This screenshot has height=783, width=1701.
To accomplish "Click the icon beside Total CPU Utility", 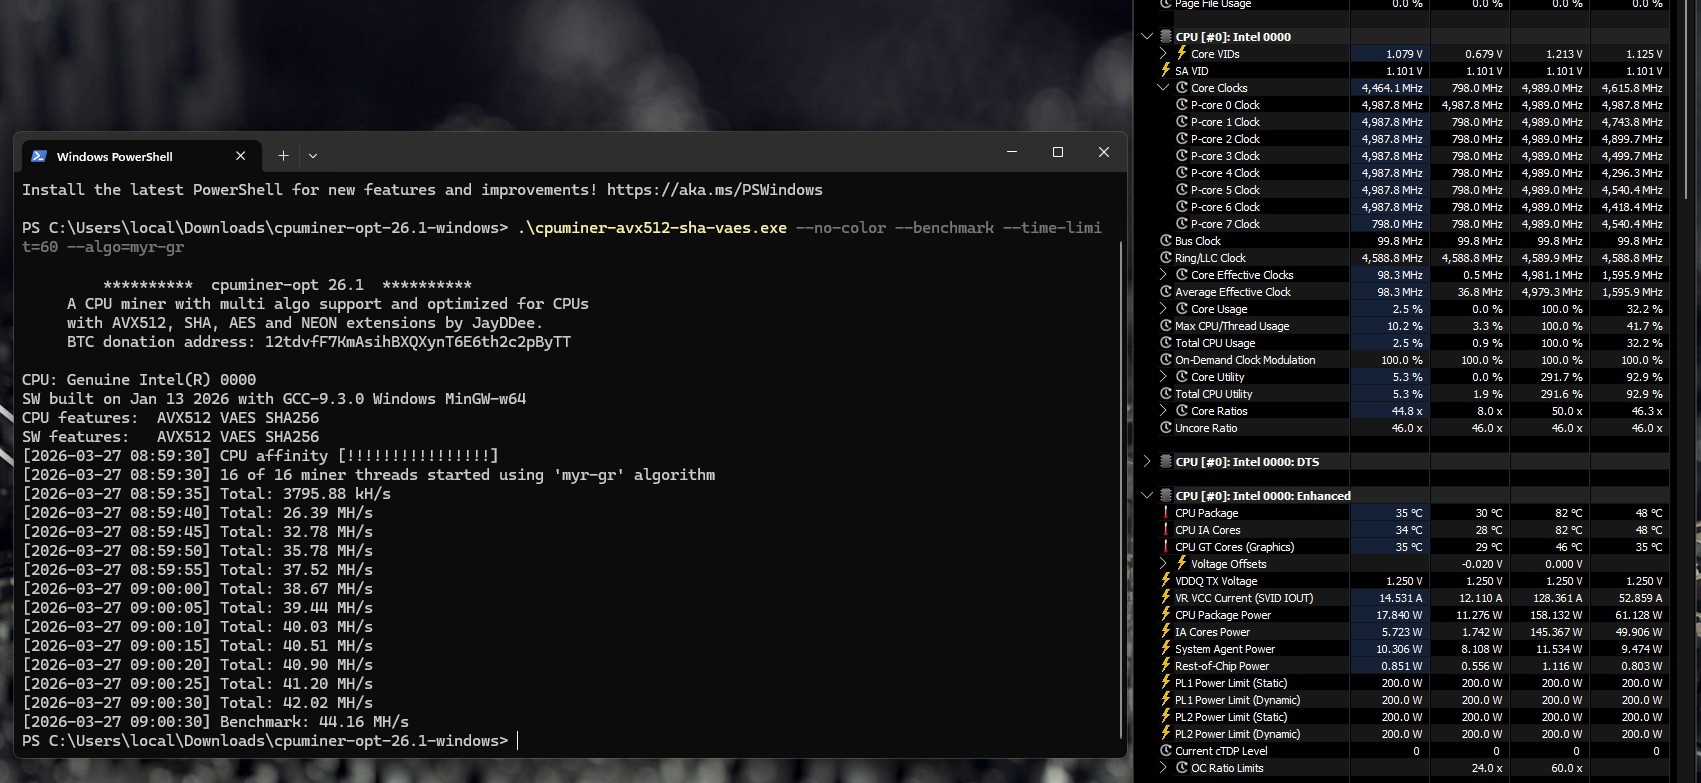I will pyautogui.click(x=1166, y=394).
